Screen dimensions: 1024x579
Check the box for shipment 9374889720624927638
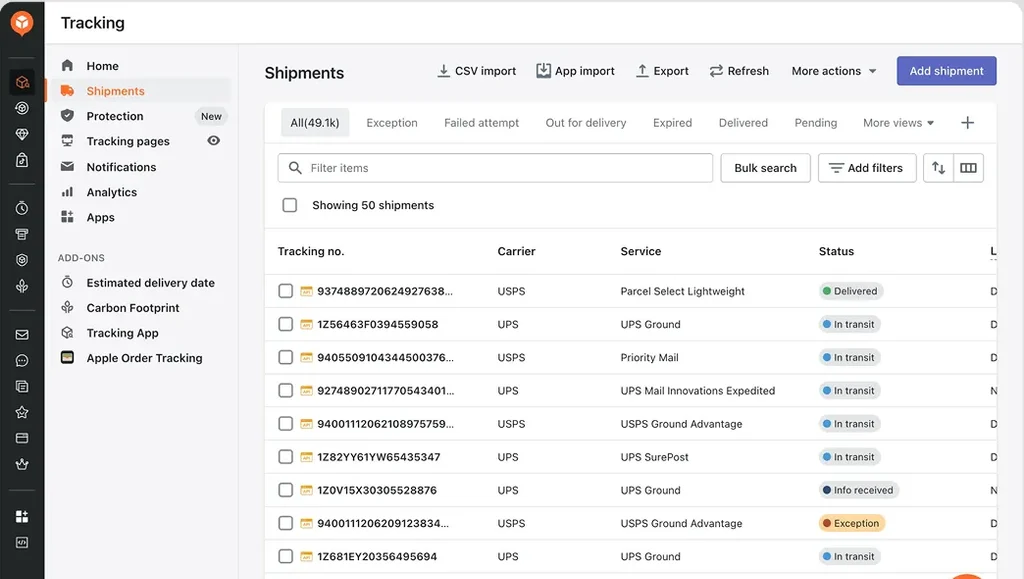coord(285,291)
